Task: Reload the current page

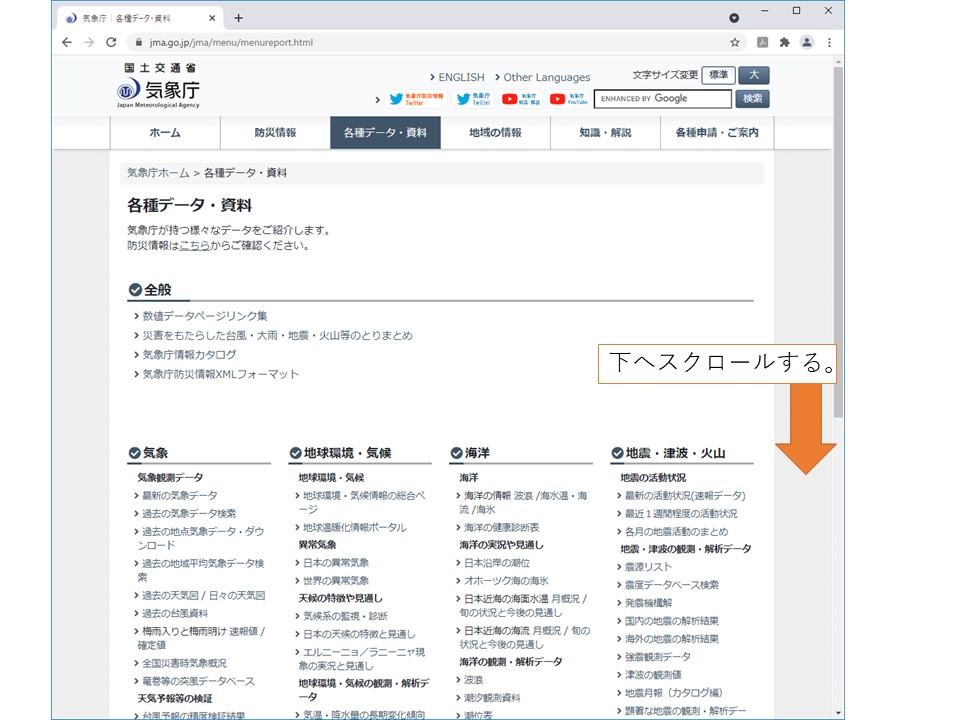Action: pos(111,42)
